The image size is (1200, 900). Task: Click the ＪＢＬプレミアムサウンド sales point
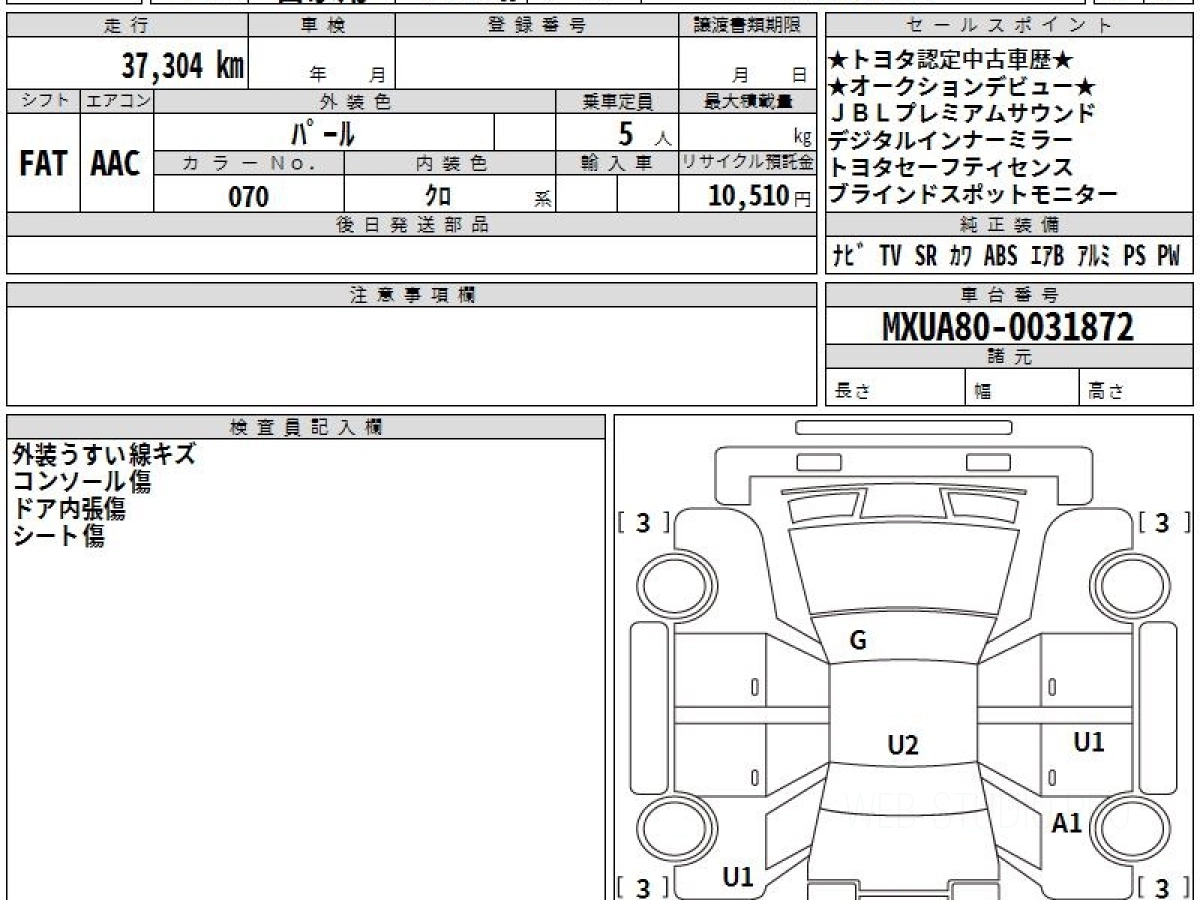click(x=961, y=114)
